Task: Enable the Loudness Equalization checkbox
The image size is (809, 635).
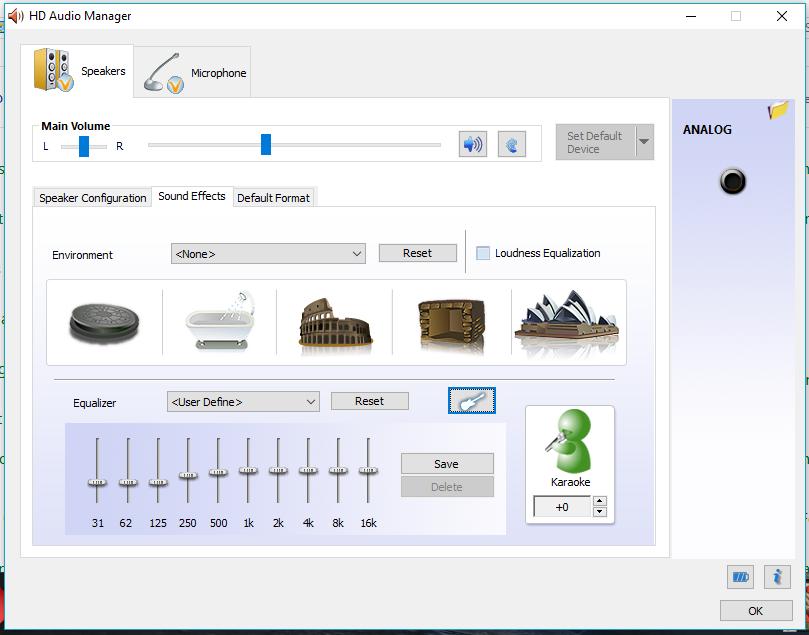Action: [x=483, y=253]
